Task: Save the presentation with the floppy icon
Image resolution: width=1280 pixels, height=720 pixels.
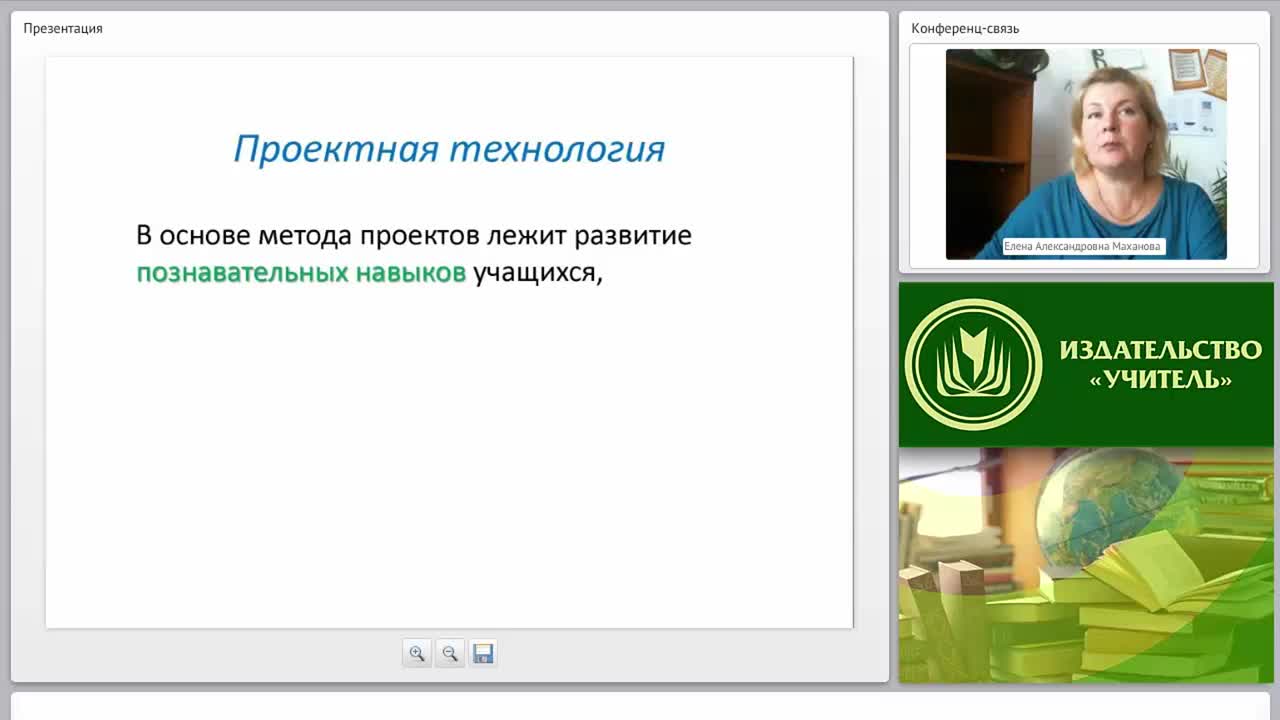Action: (483, 653)
